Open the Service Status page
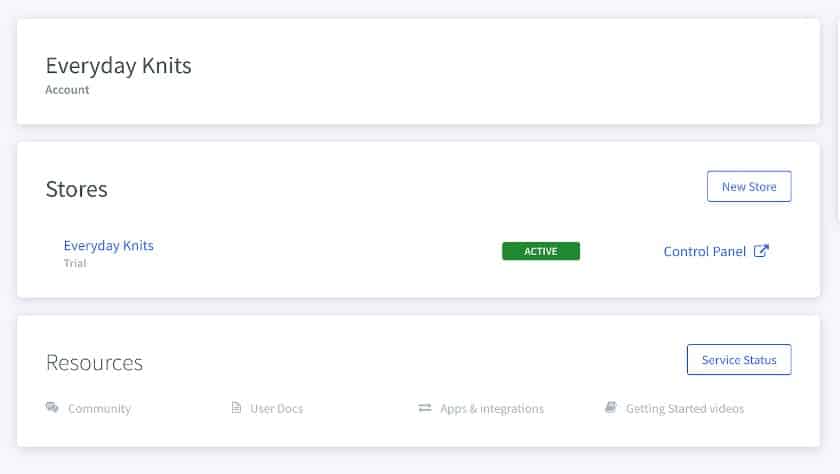This screenshot has height=474, width=840. (739, 359)
